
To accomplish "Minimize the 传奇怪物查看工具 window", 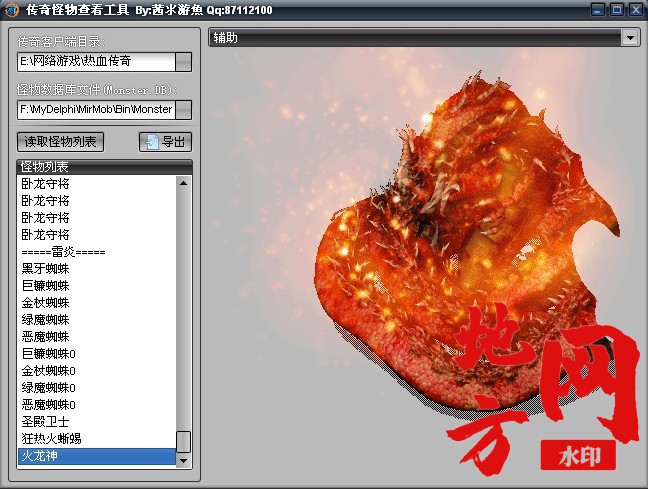I will click(598, 10).
